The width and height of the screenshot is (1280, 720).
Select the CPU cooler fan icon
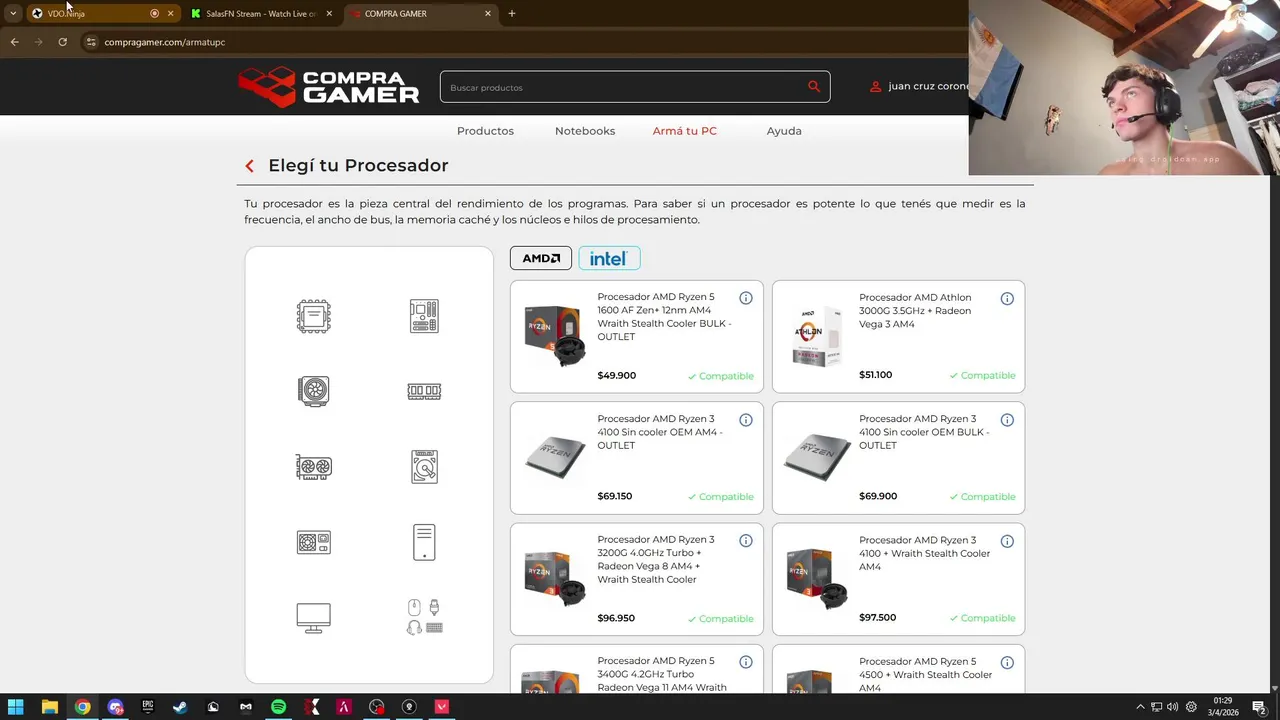313,391
